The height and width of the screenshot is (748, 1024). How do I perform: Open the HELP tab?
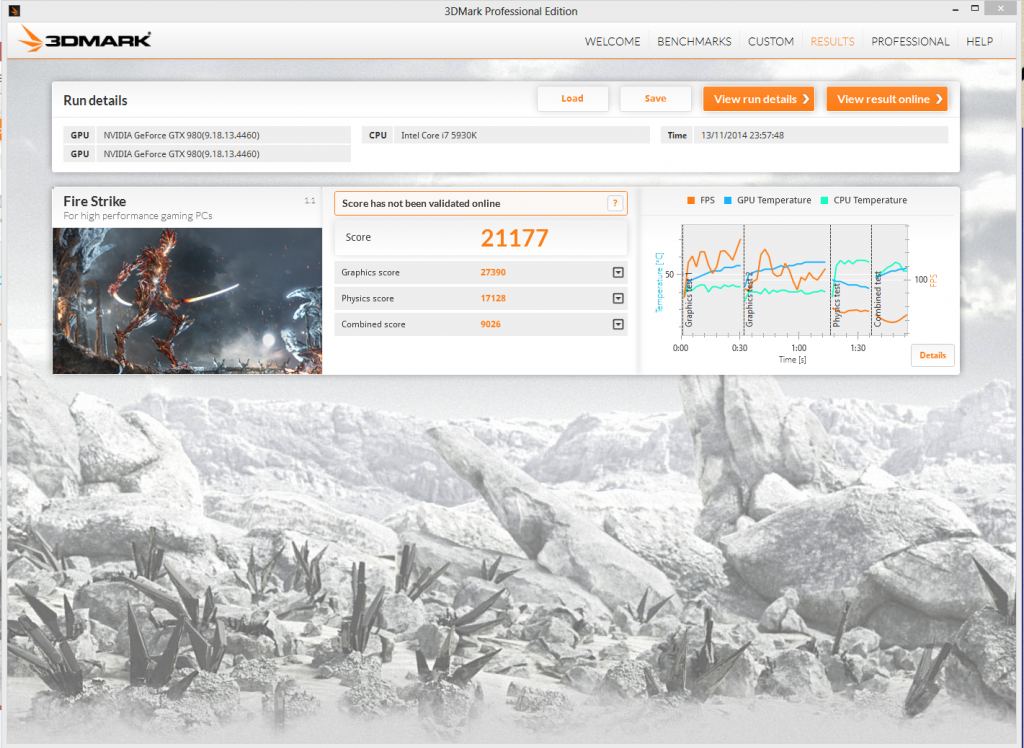click(979, 41)
